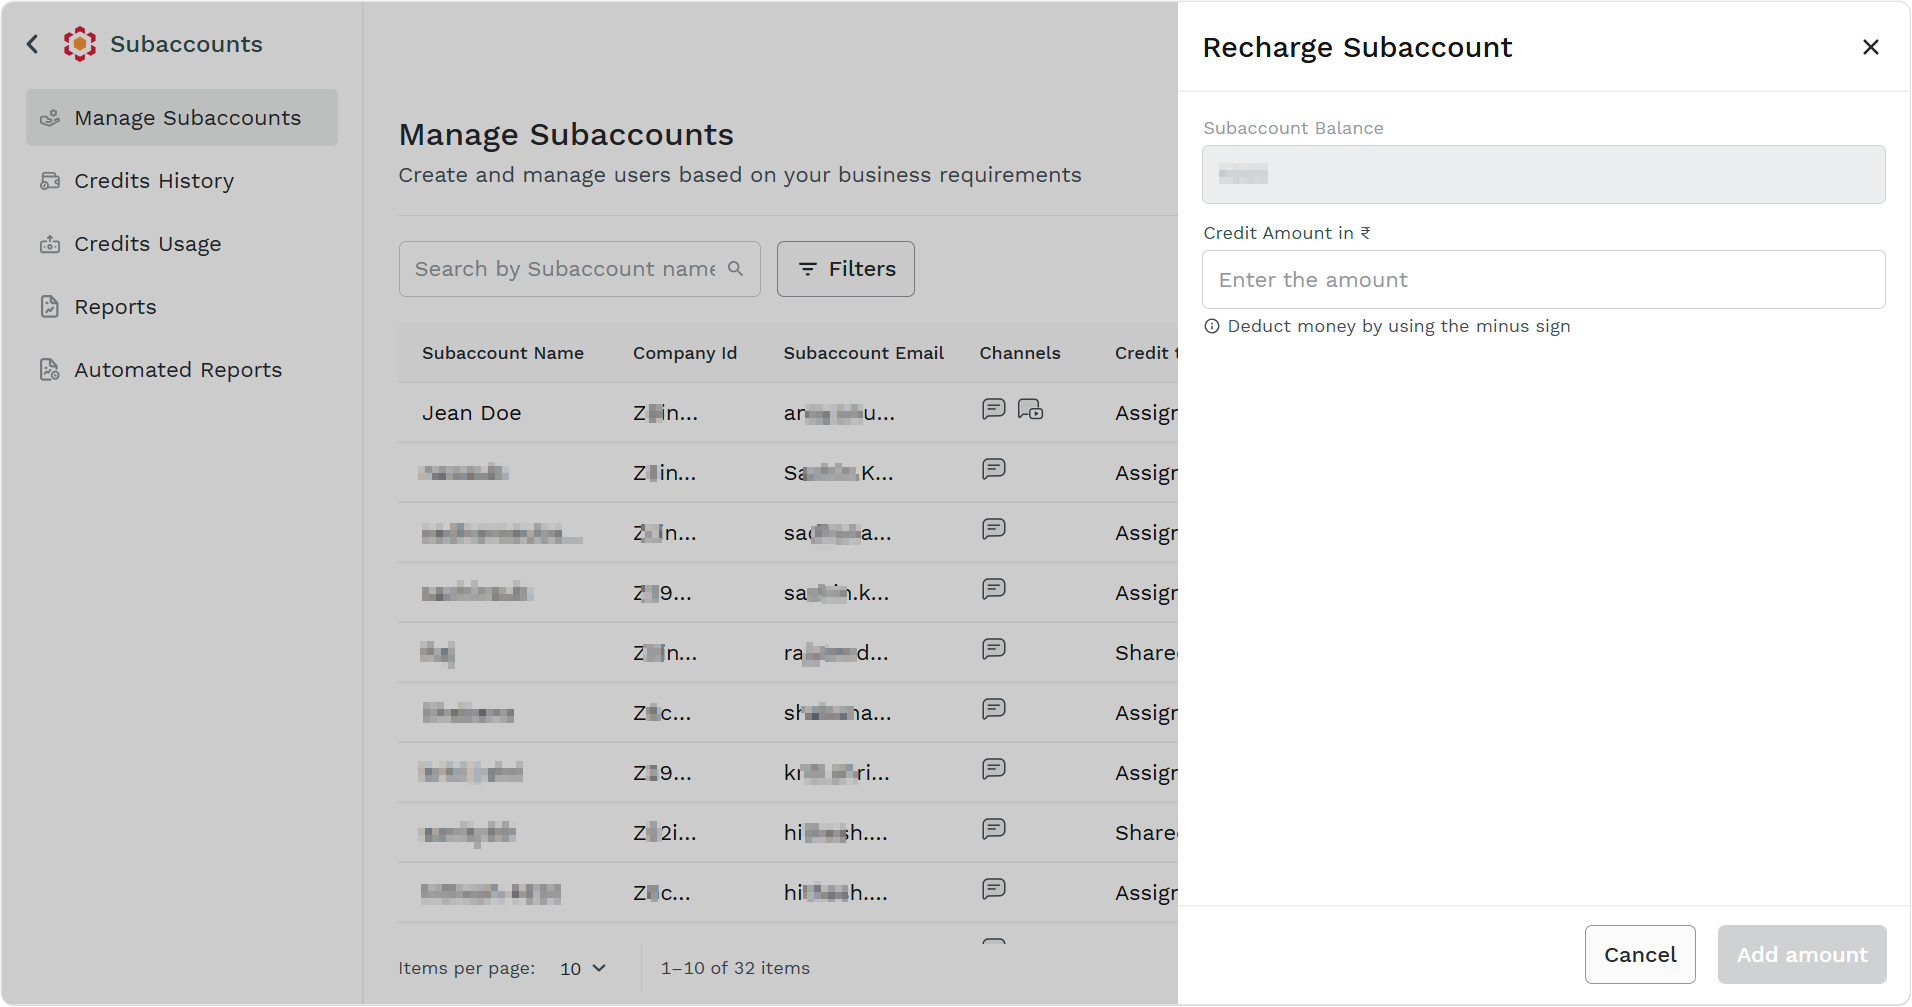Click the Credits History wallet icon
This screenshot has height=1007, width=1912.
50,181
